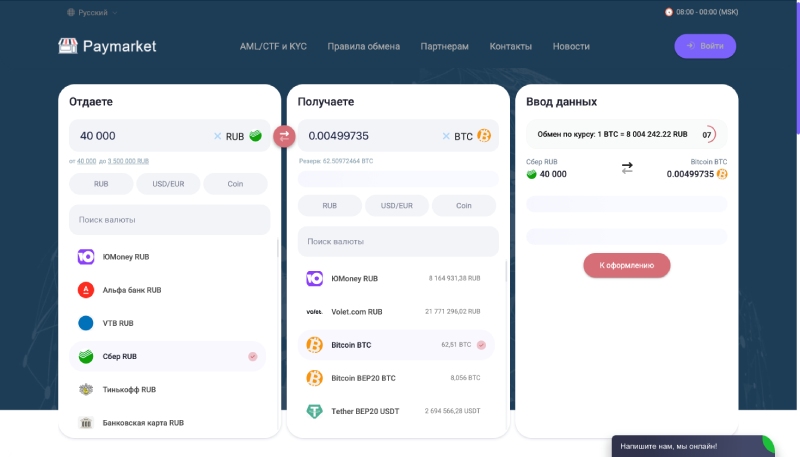The height and width of the screenshot is (457, 800).
Task: Click the Sber icon in the Ввод данных summary
Action: (532, 174)
